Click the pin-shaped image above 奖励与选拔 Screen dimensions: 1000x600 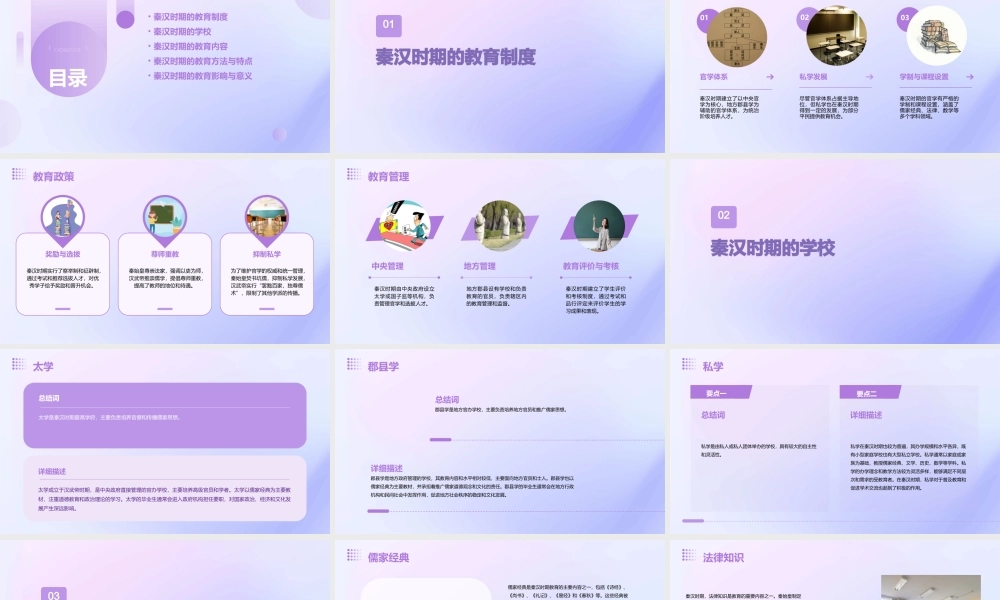62,220
